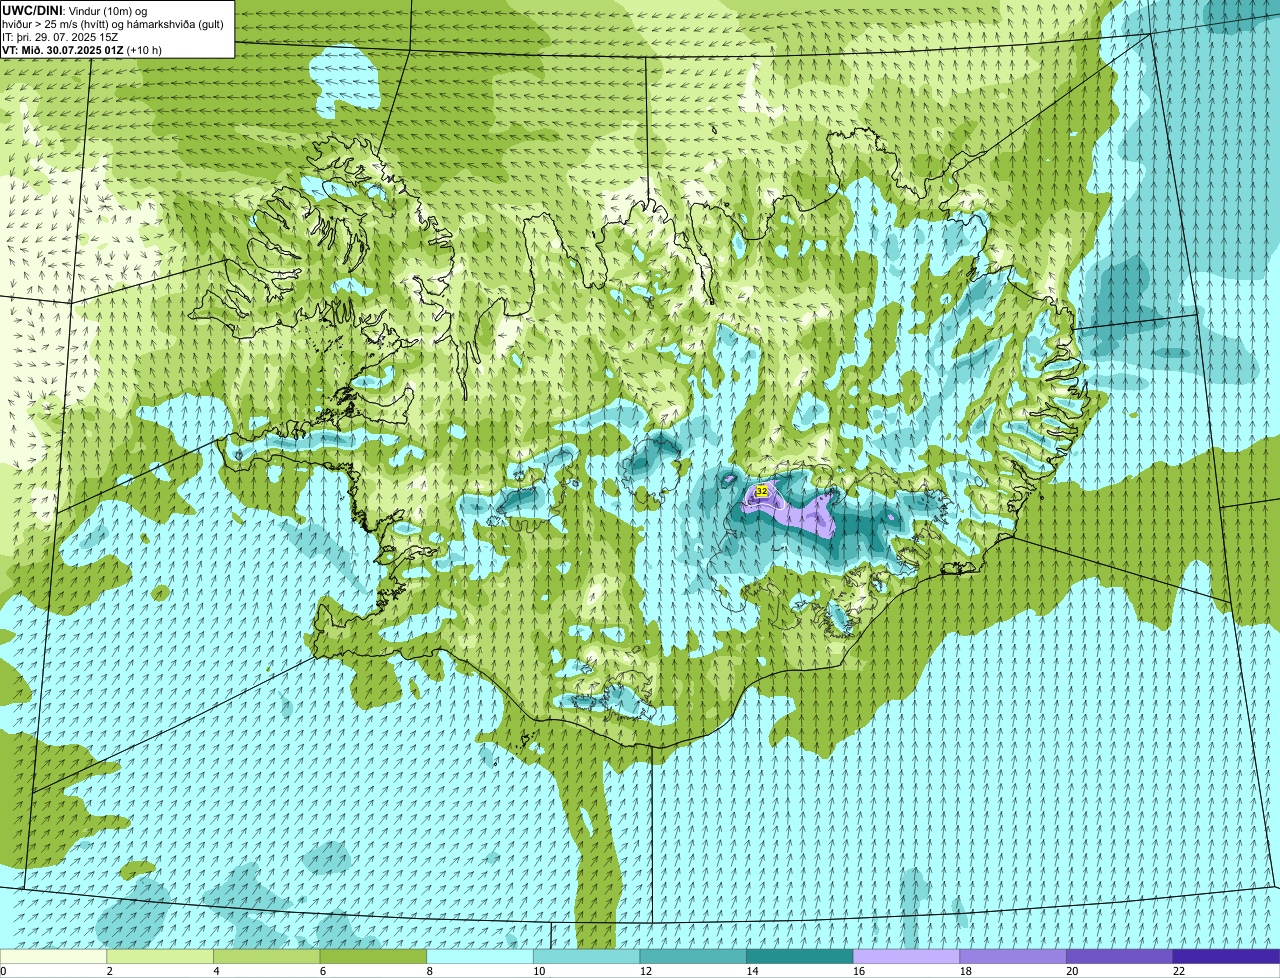1280x978 pixels.
Task: Click the 20–22 m/s violet swatch
Action: point(1120,956)
